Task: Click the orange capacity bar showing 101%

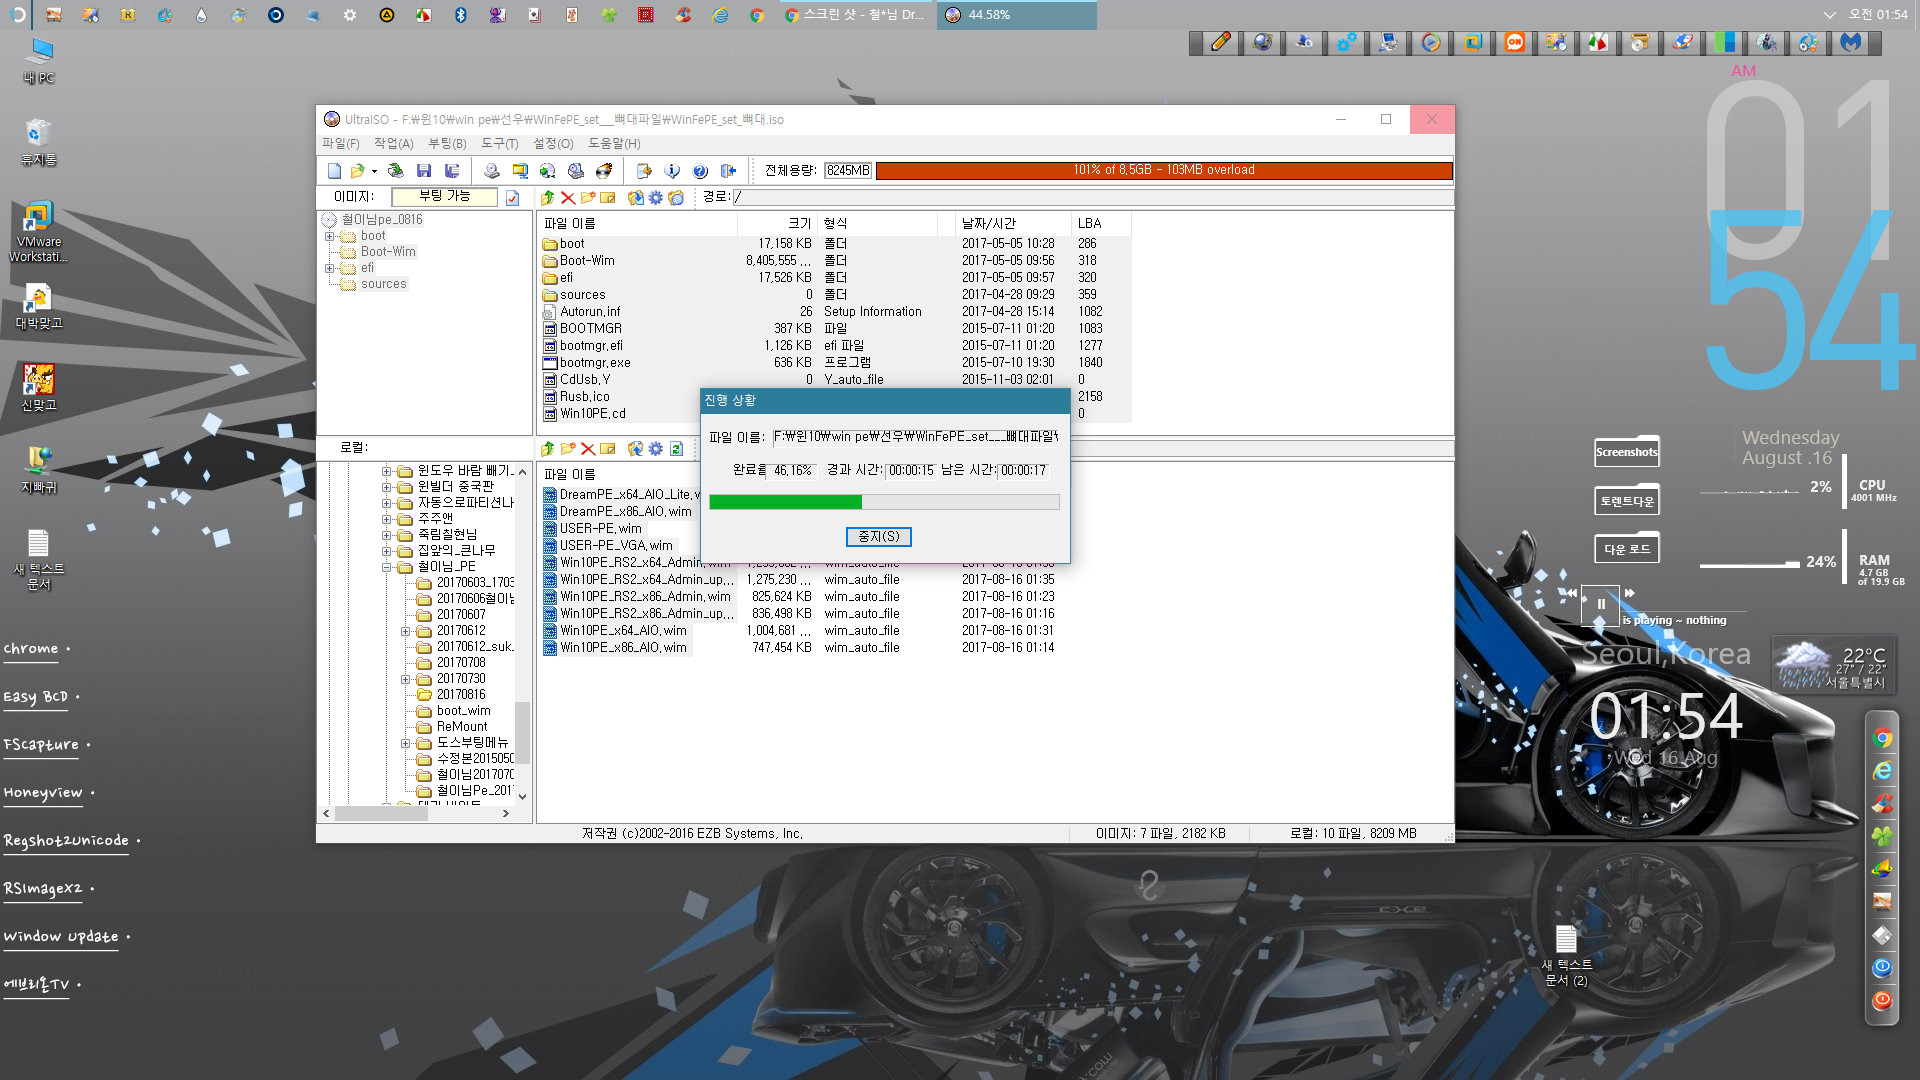Action: tap(1164, 171)
